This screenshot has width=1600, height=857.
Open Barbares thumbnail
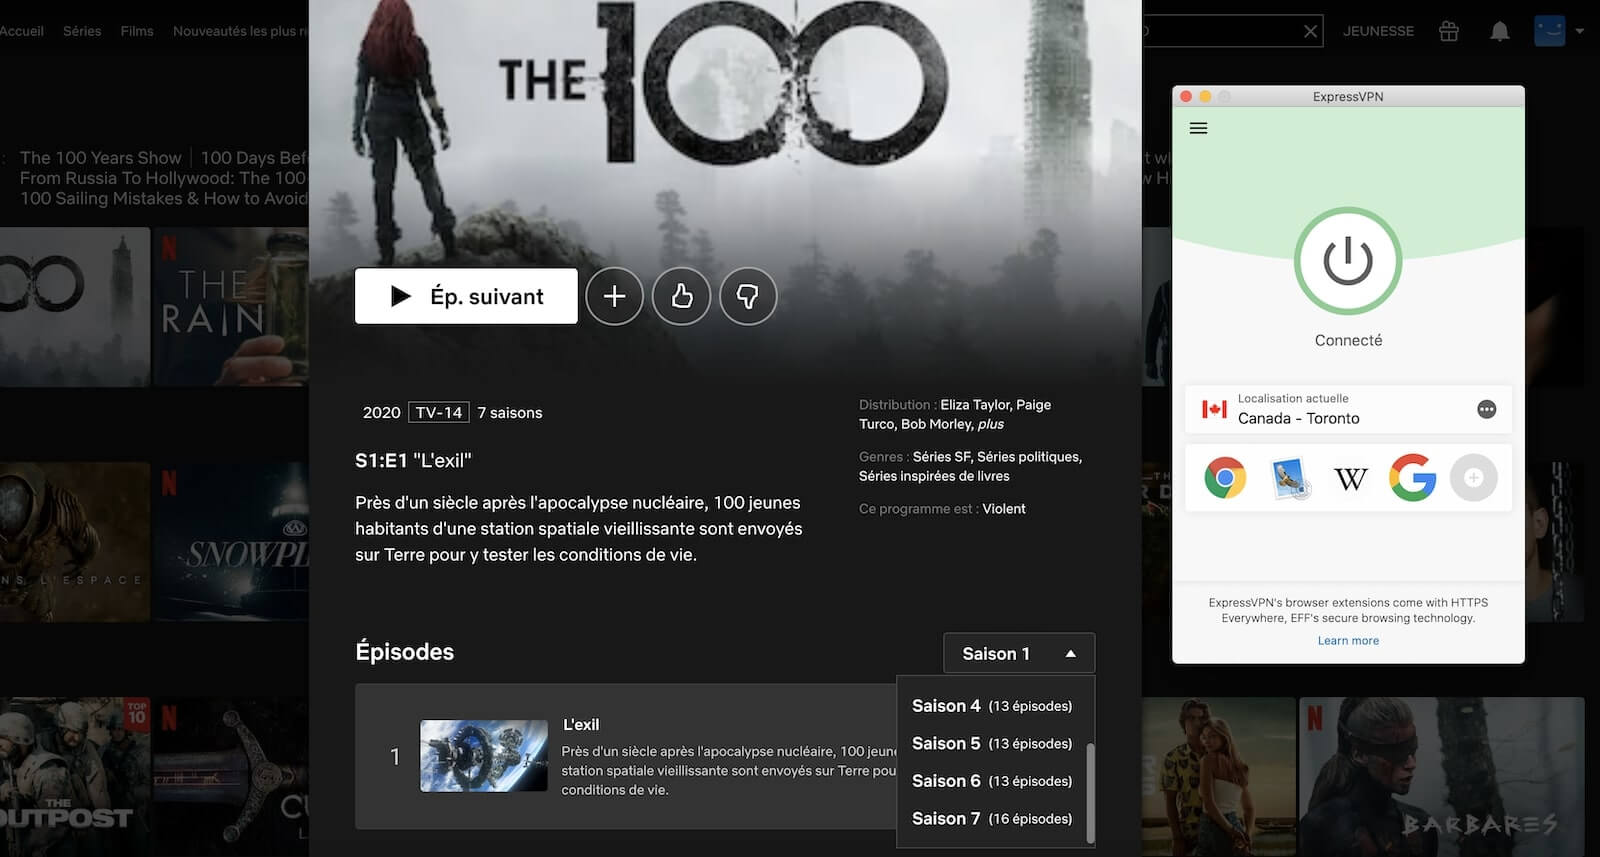[x=1442, y=777]
